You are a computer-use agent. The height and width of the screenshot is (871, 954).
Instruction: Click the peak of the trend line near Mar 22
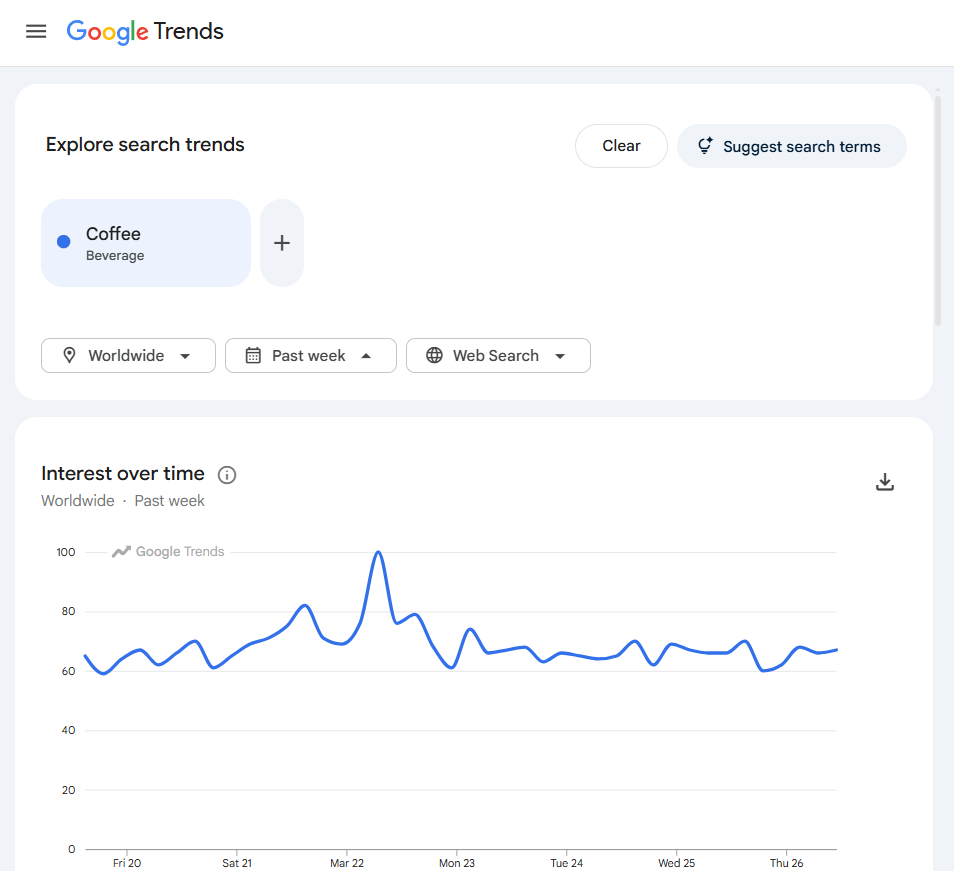click(x=378, y=552)
